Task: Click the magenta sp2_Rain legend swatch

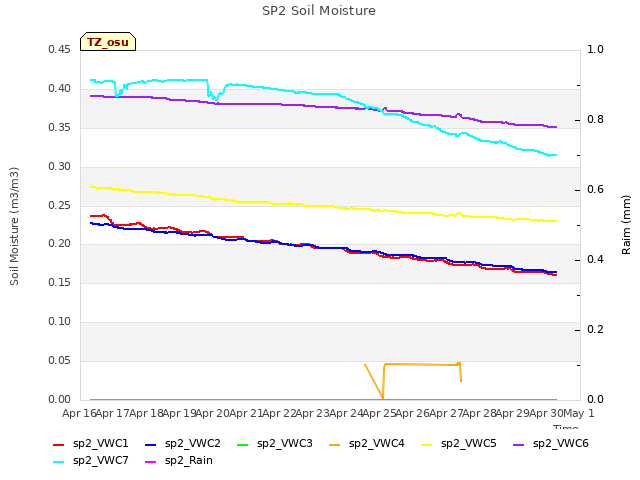Action: click(151, 462)
